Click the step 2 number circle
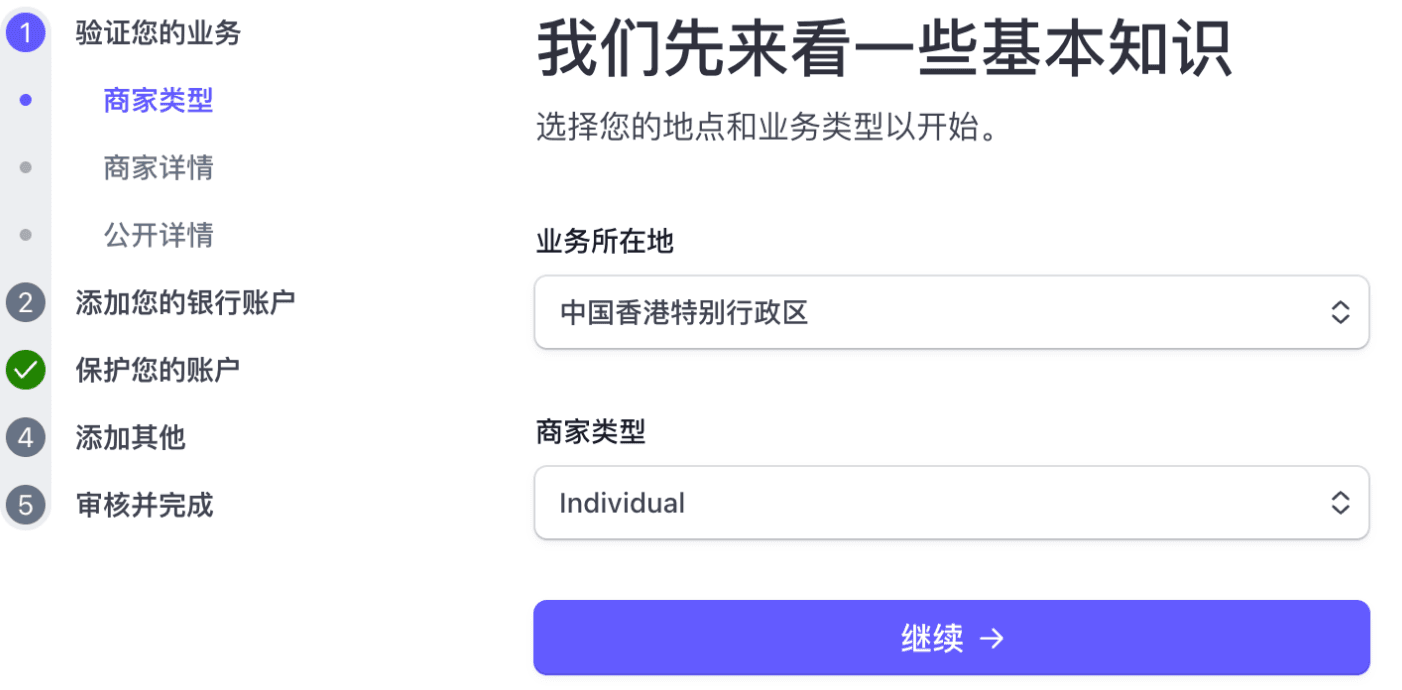 (26, 302)
